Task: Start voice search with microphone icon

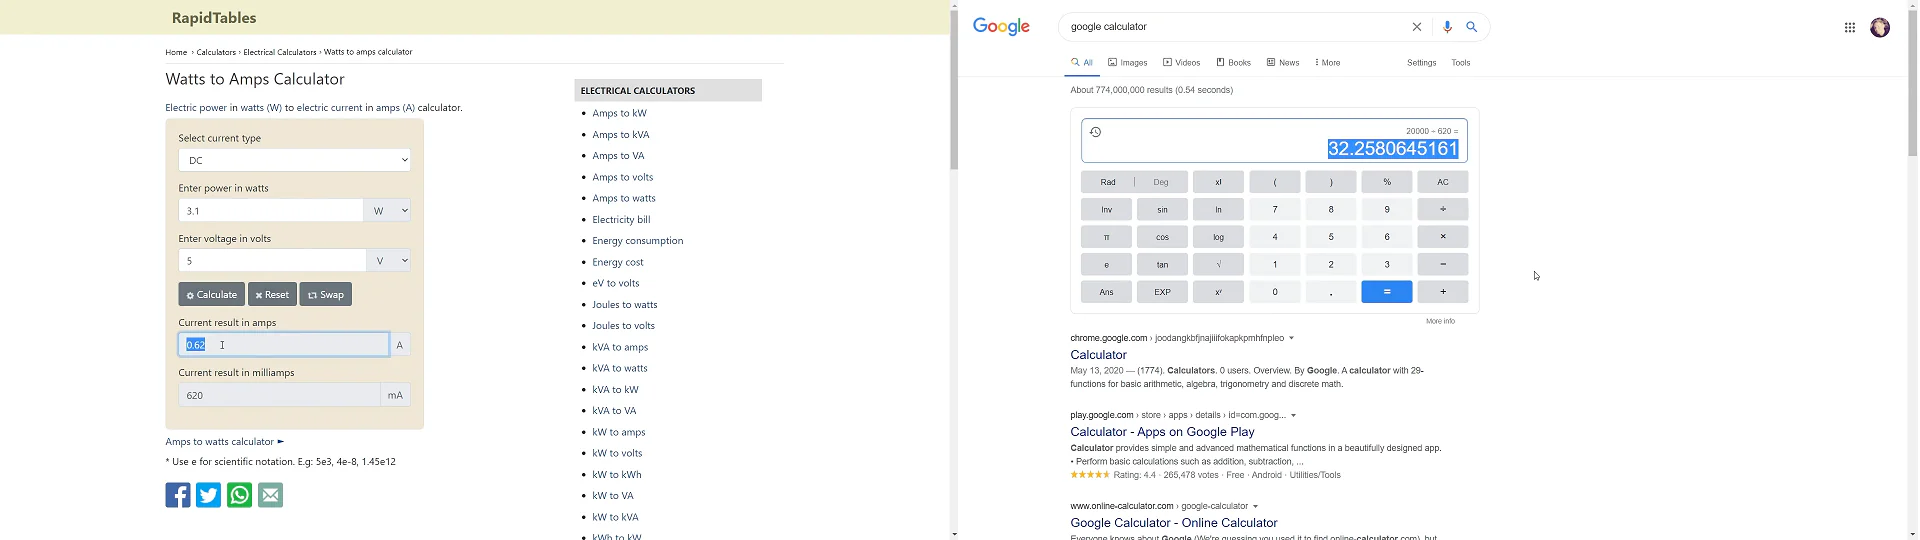Action: click(x=1447, y=27)
